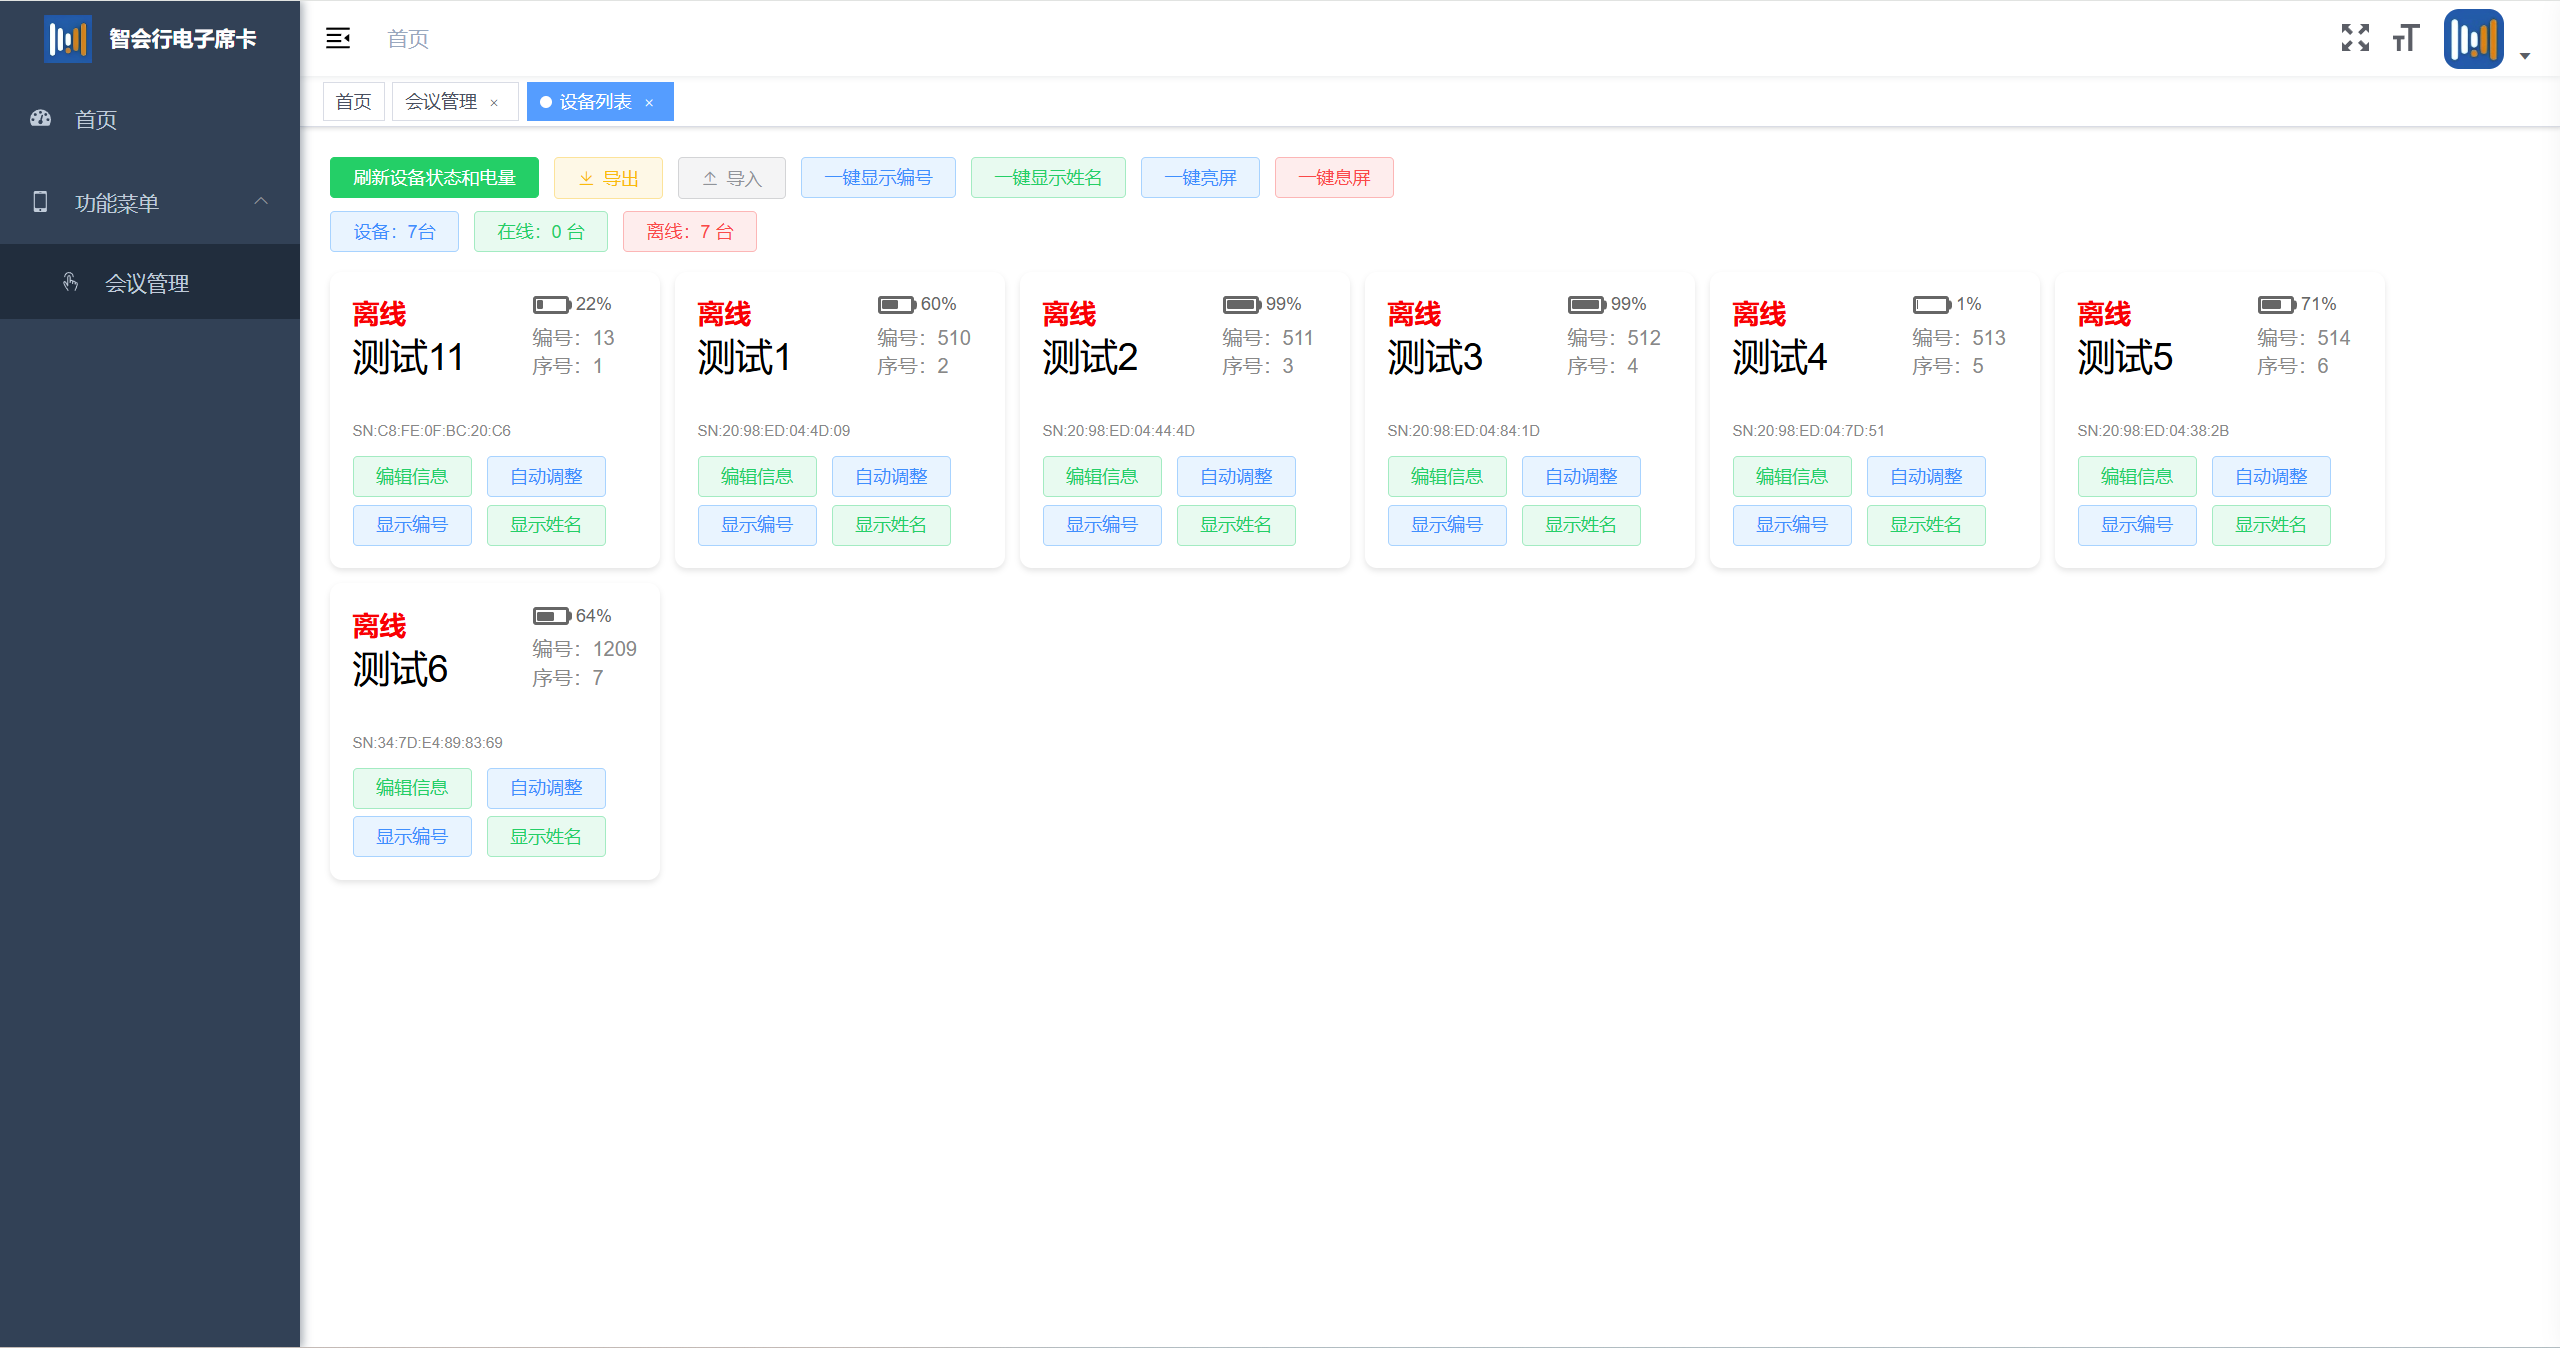
Task: Click 自动调整 on 测试6 card
Action: click(546, 788)
